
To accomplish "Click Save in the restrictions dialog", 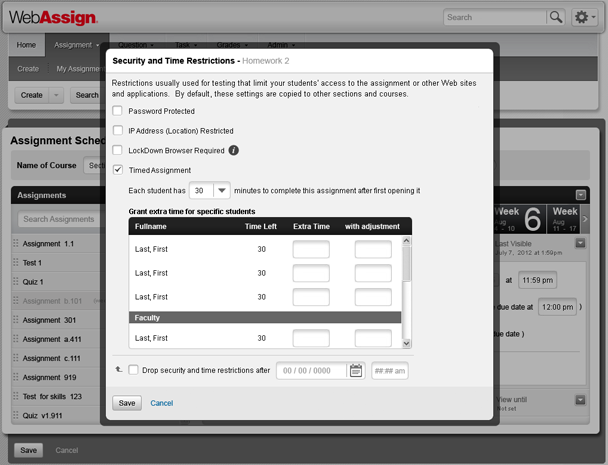I will [x=127, y=403].
